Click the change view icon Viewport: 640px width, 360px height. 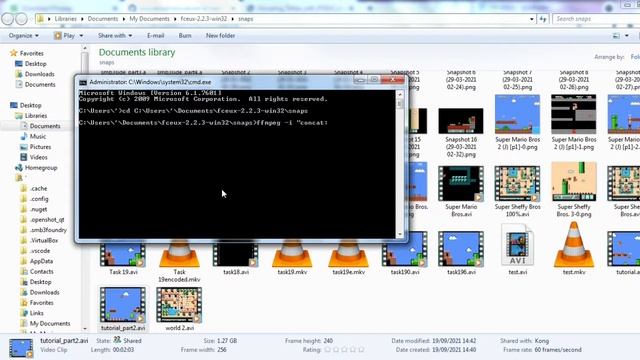[x=616, y=36]
